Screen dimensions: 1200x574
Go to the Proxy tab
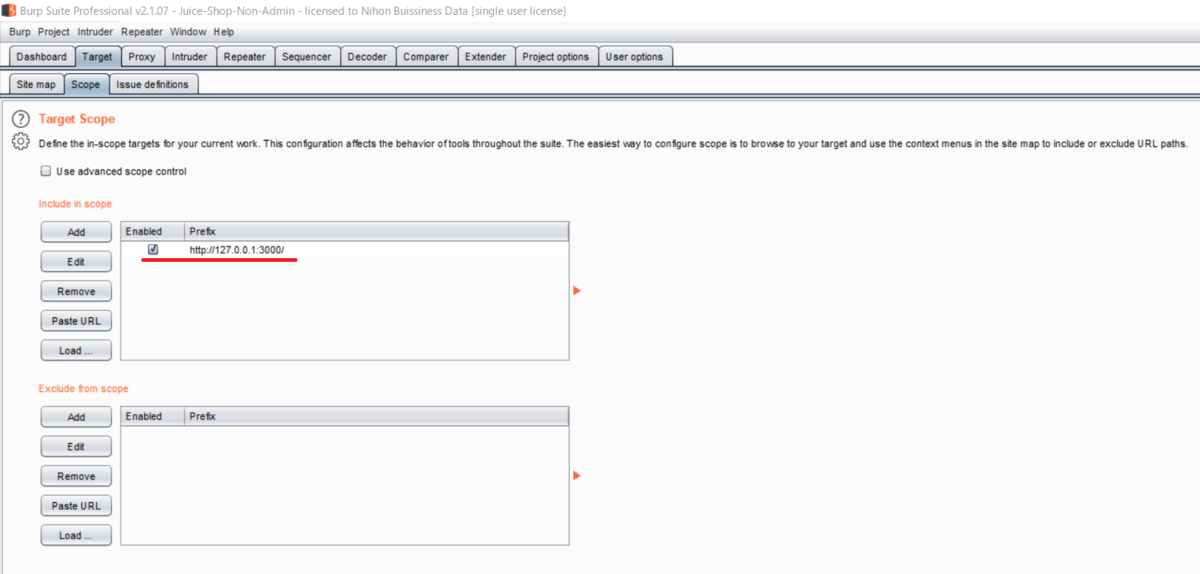coord(142,57)
